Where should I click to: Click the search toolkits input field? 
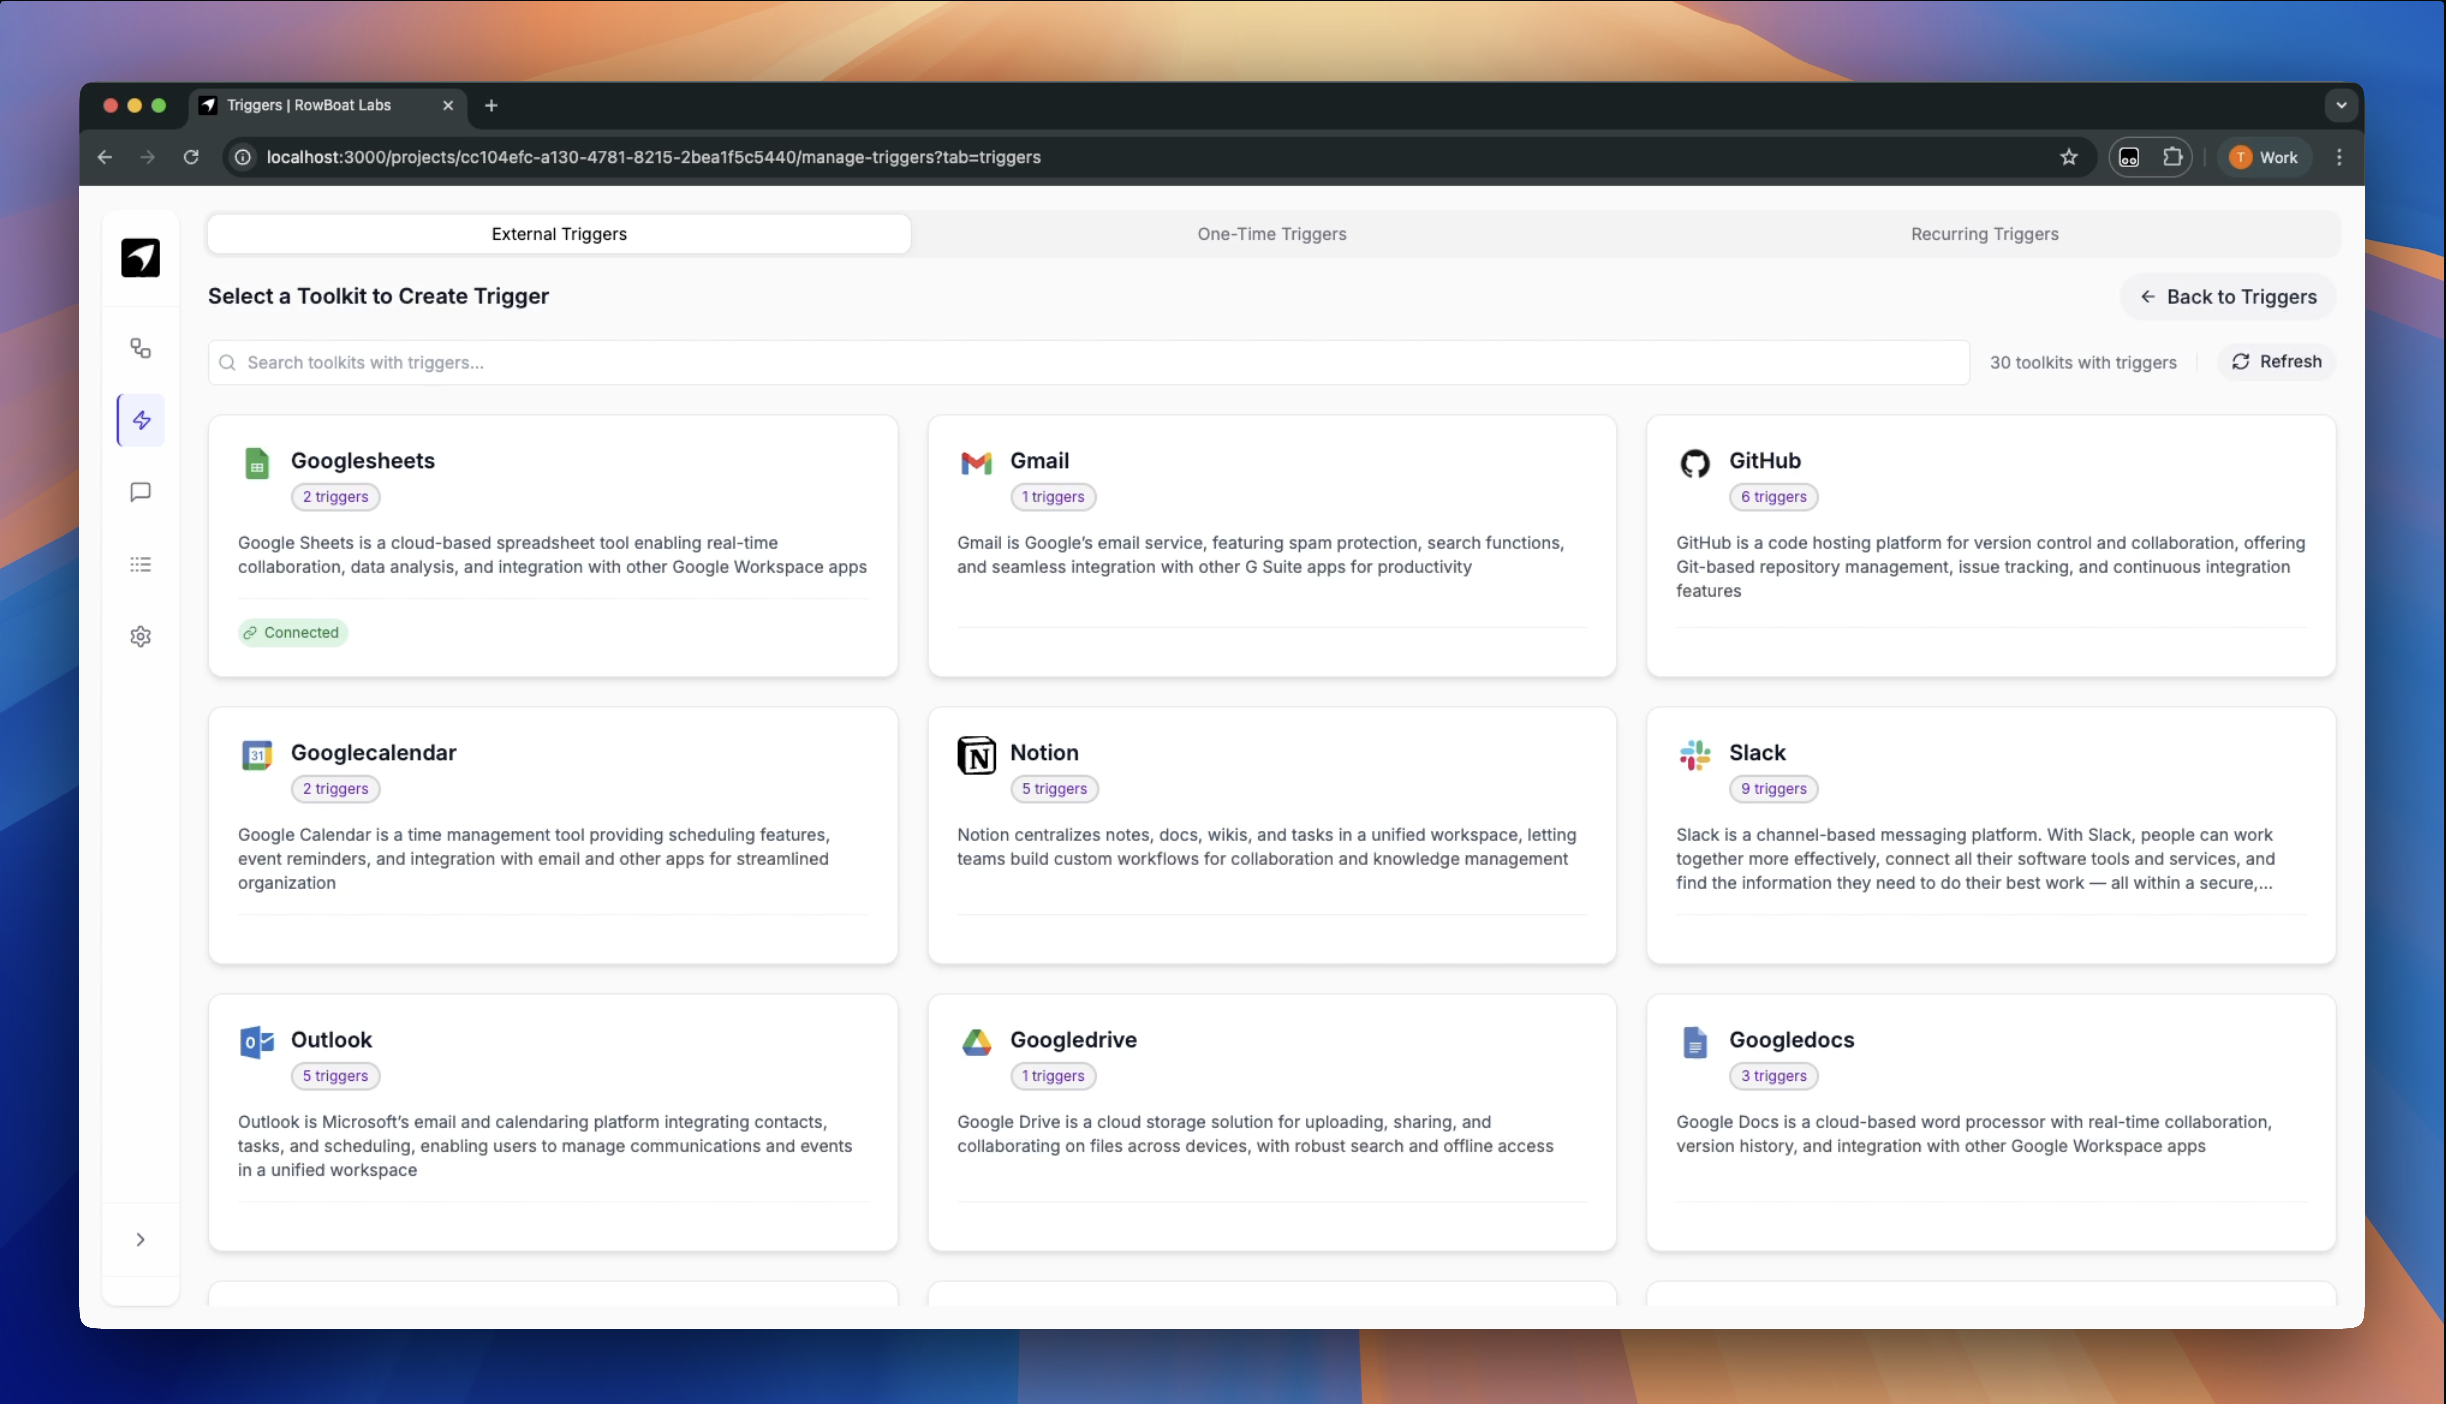tap(1088, 362)
